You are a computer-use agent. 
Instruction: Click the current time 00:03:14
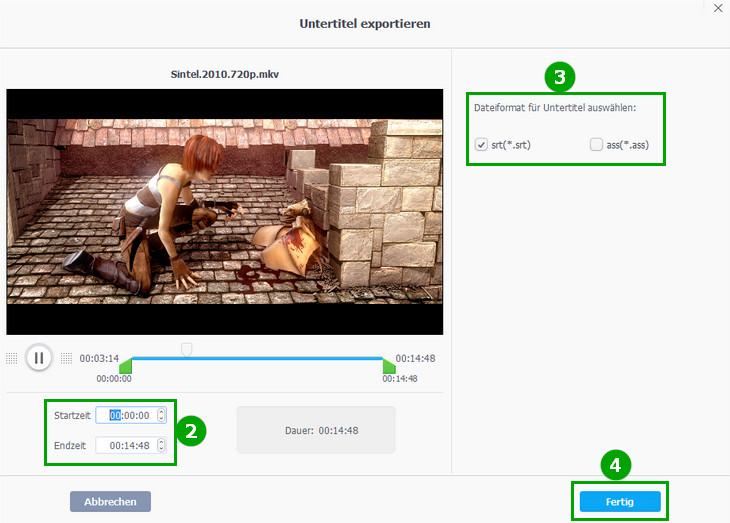pyautogui.click(x=99, y=359)
